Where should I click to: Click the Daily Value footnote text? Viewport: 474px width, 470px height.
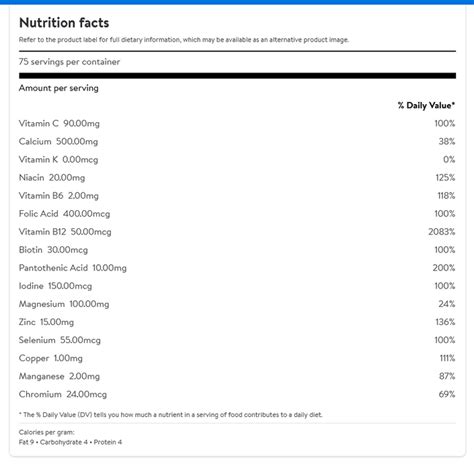coord(171,415)
